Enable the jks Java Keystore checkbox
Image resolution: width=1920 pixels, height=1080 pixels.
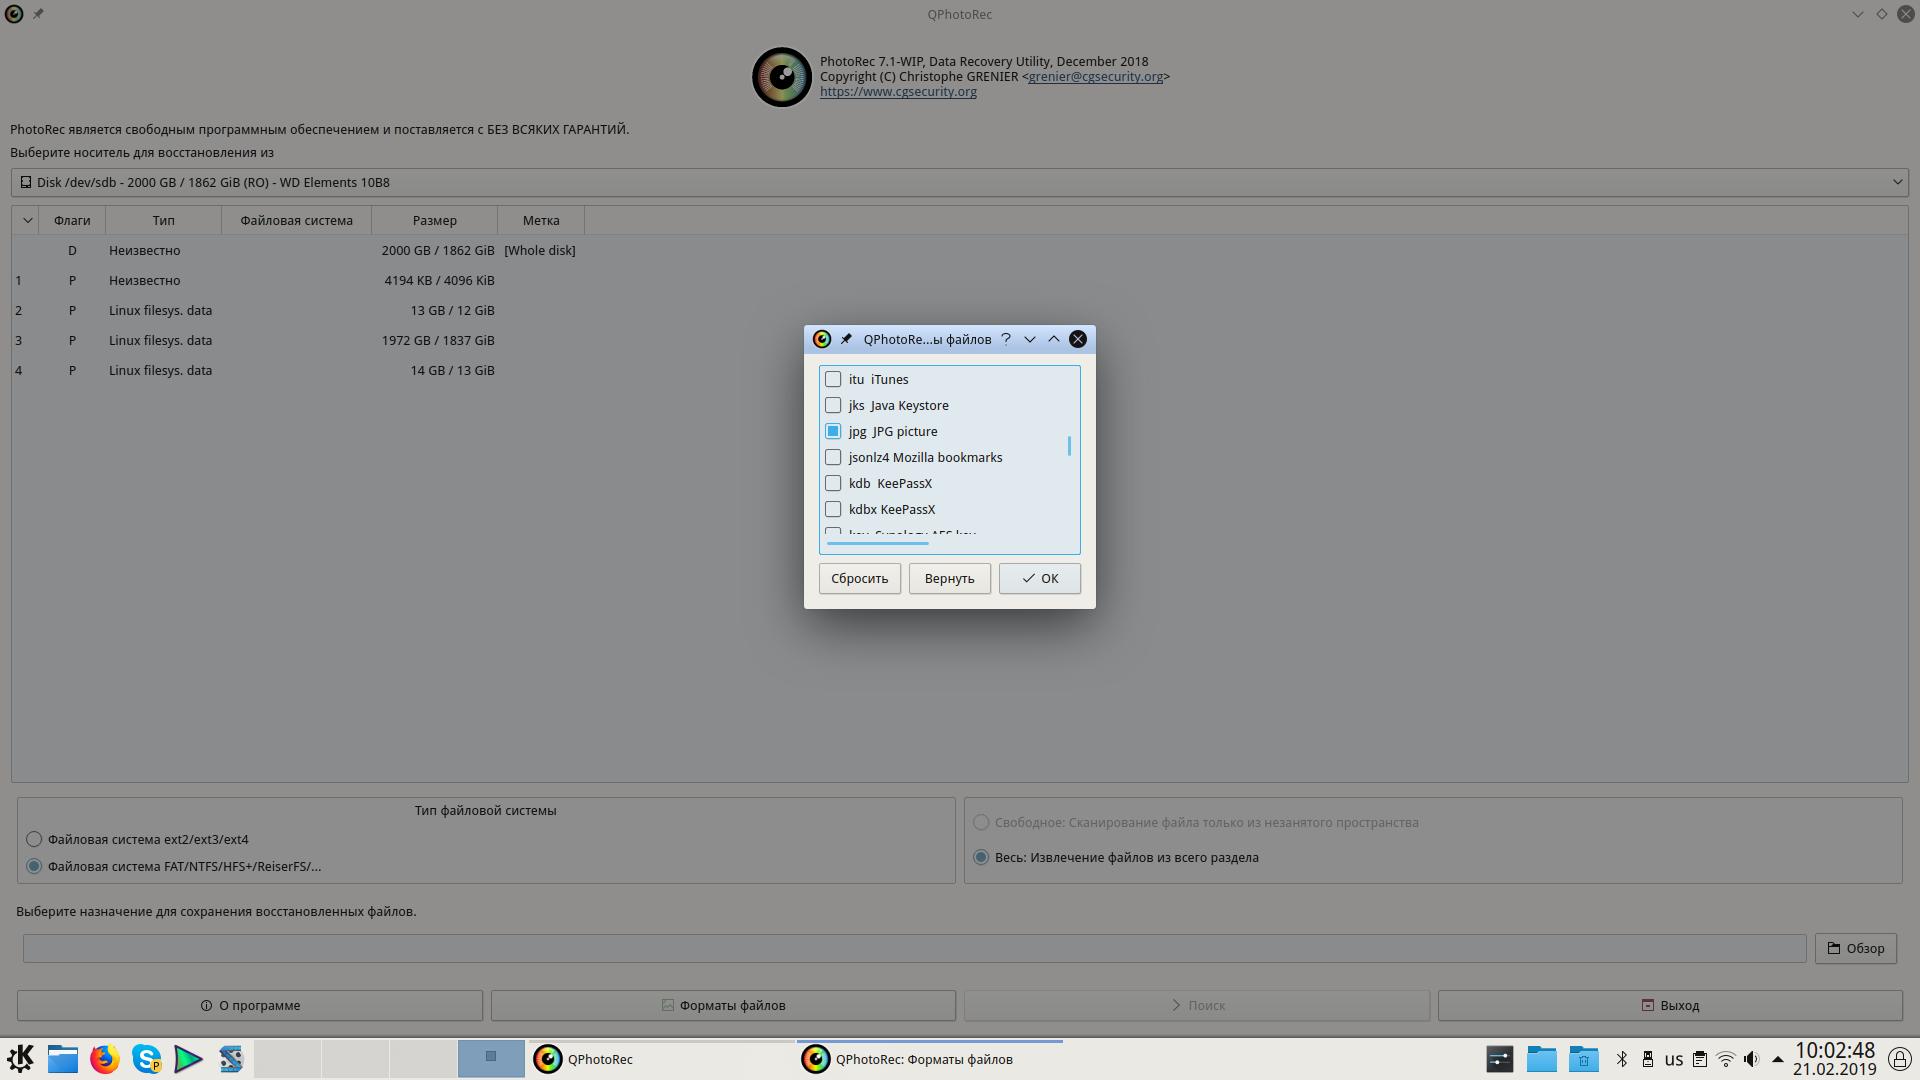[x=833, y=405]
